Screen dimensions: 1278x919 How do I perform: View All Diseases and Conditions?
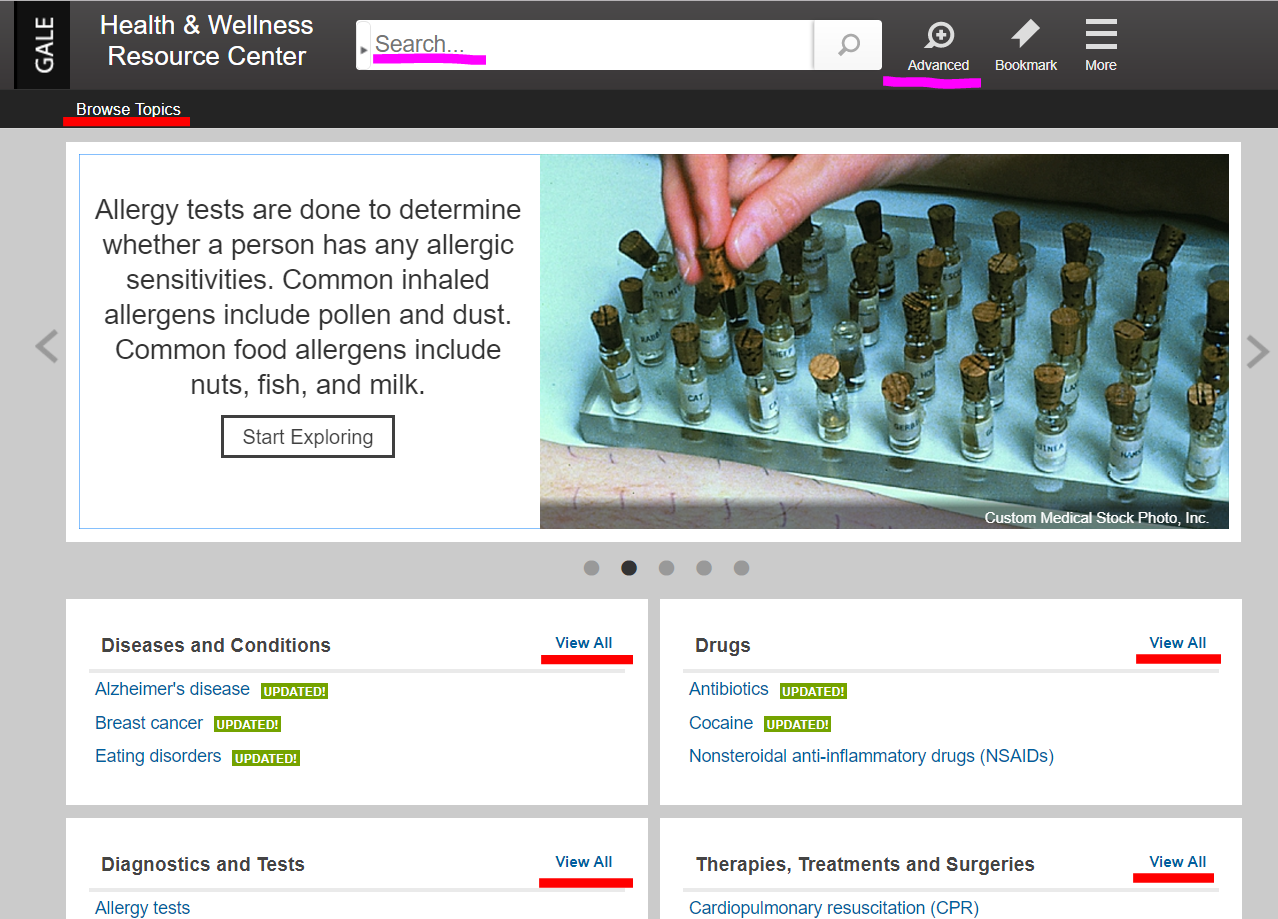point(584,643)
